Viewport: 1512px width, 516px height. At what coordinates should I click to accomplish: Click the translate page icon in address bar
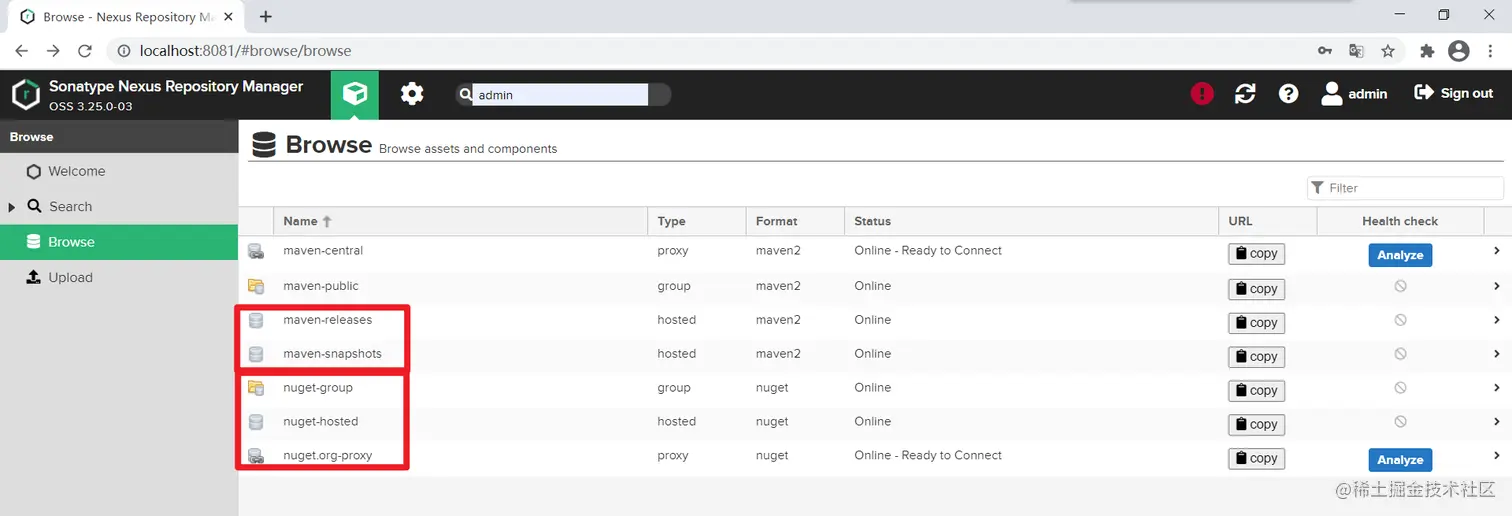pyautogui.click(x=1356, y=50)
